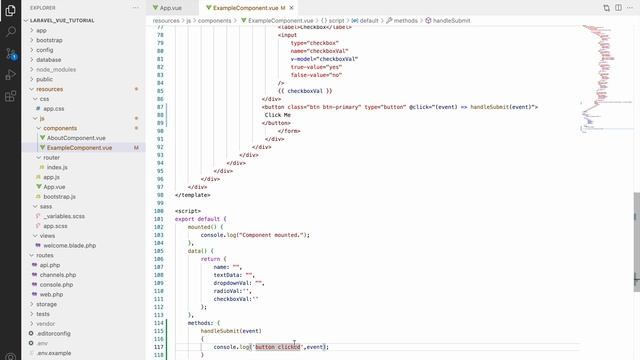Viewport: 640px width, 360px height.
Task: Select the ExampleComponent.vue editor tab
Action: [x=245, y=8]
